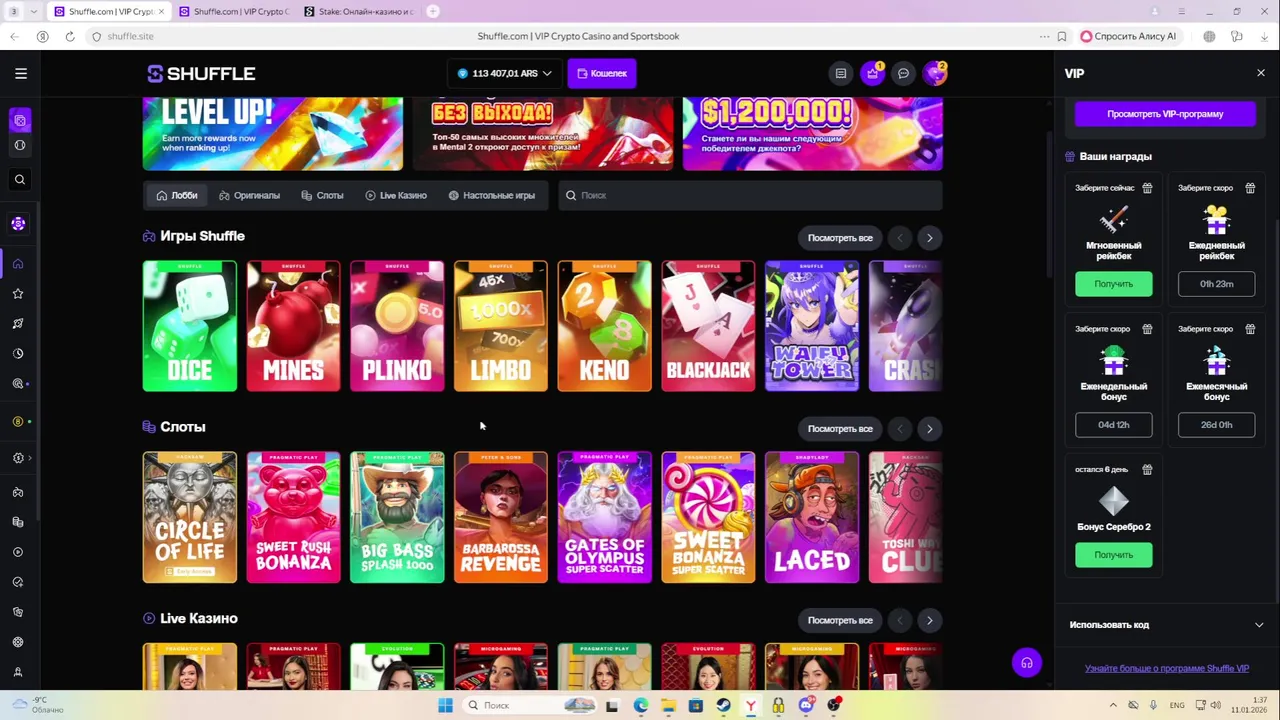Go to next Слоты games arrow
The image size is (1280, 720).
click(929, 429)
